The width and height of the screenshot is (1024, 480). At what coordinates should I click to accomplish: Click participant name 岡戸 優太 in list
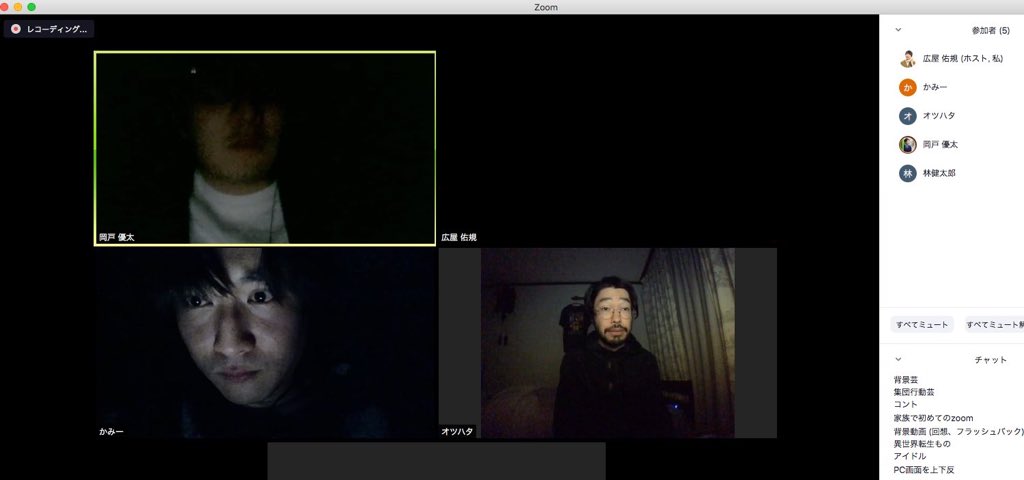pos(940,144)
